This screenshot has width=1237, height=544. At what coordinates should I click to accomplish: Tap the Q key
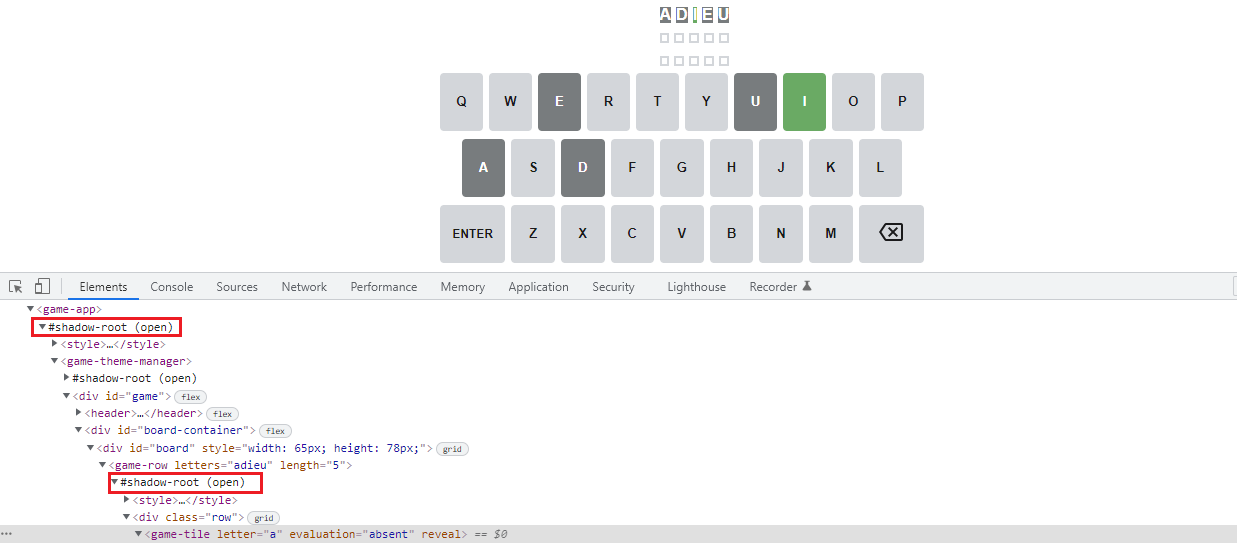(x=461, y=101)
